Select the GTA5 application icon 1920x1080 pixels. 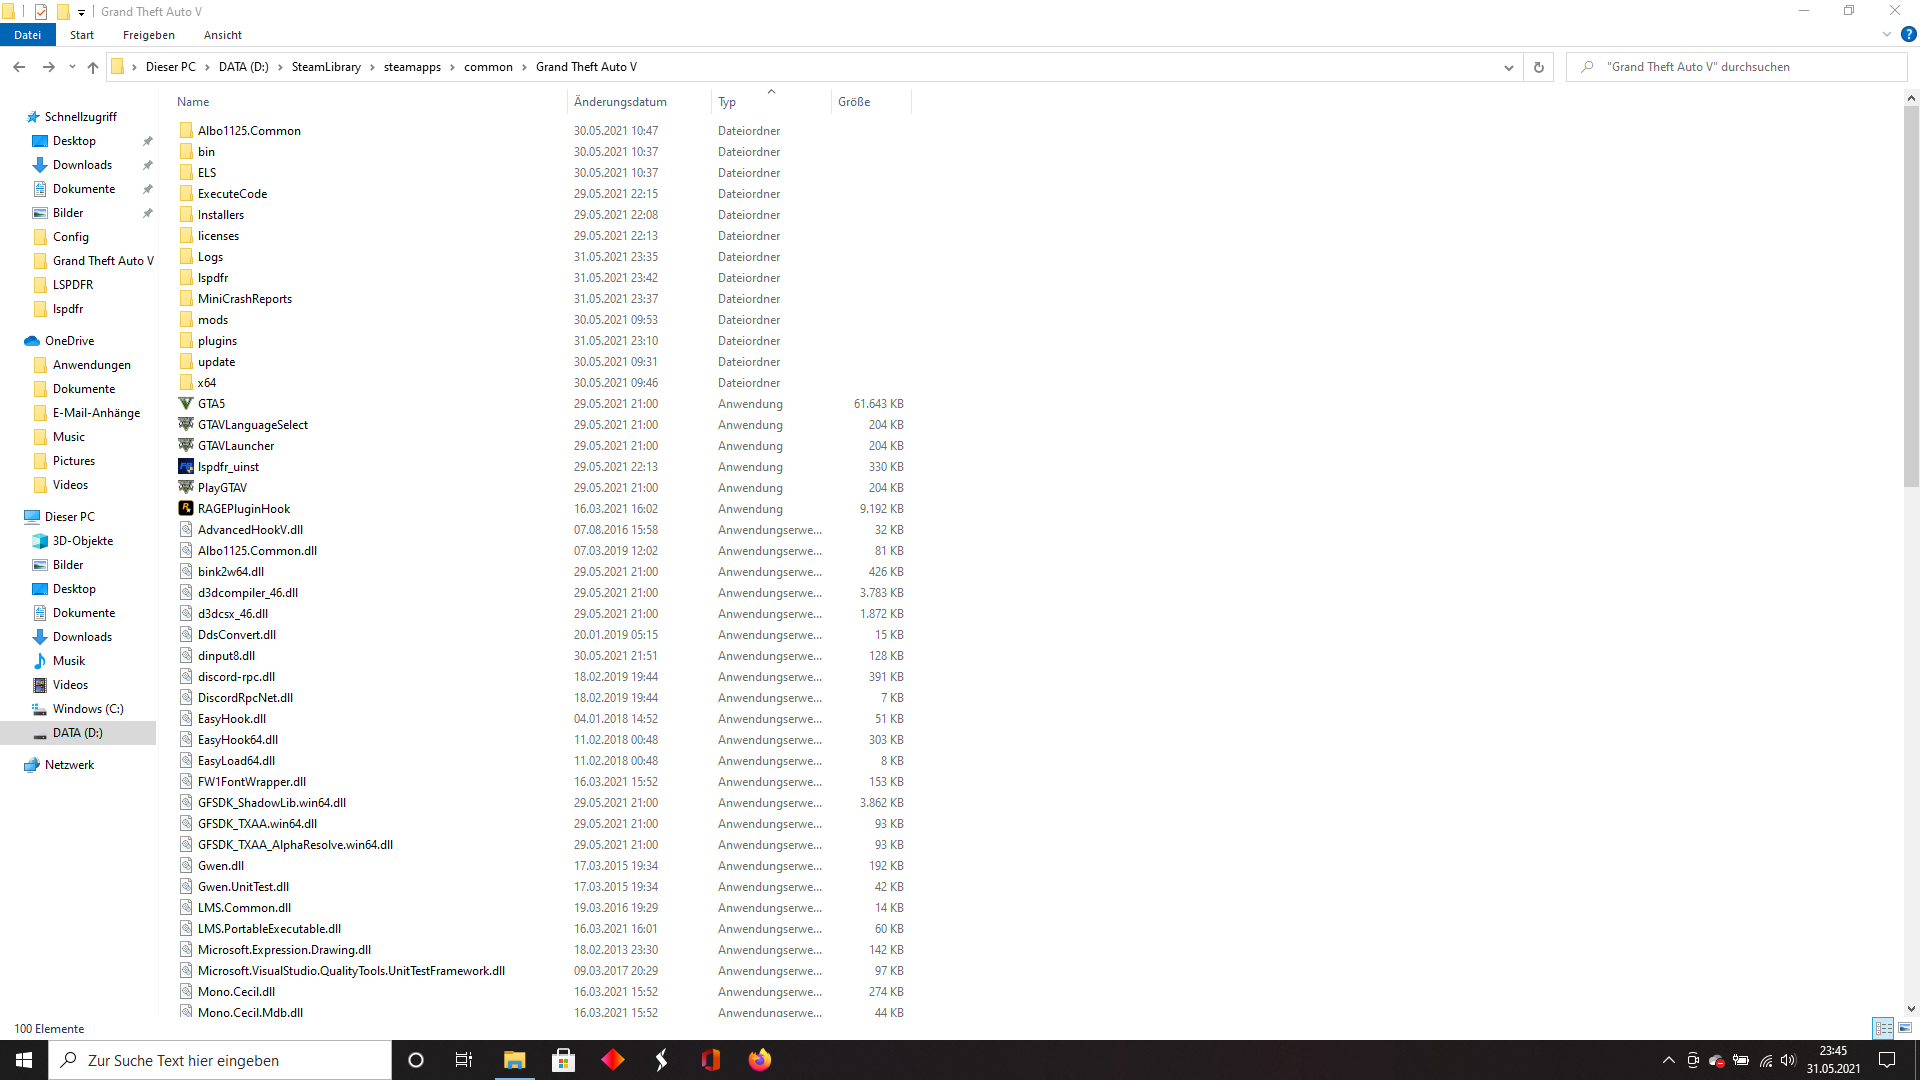pyautogui.click(x=186, y=403)
